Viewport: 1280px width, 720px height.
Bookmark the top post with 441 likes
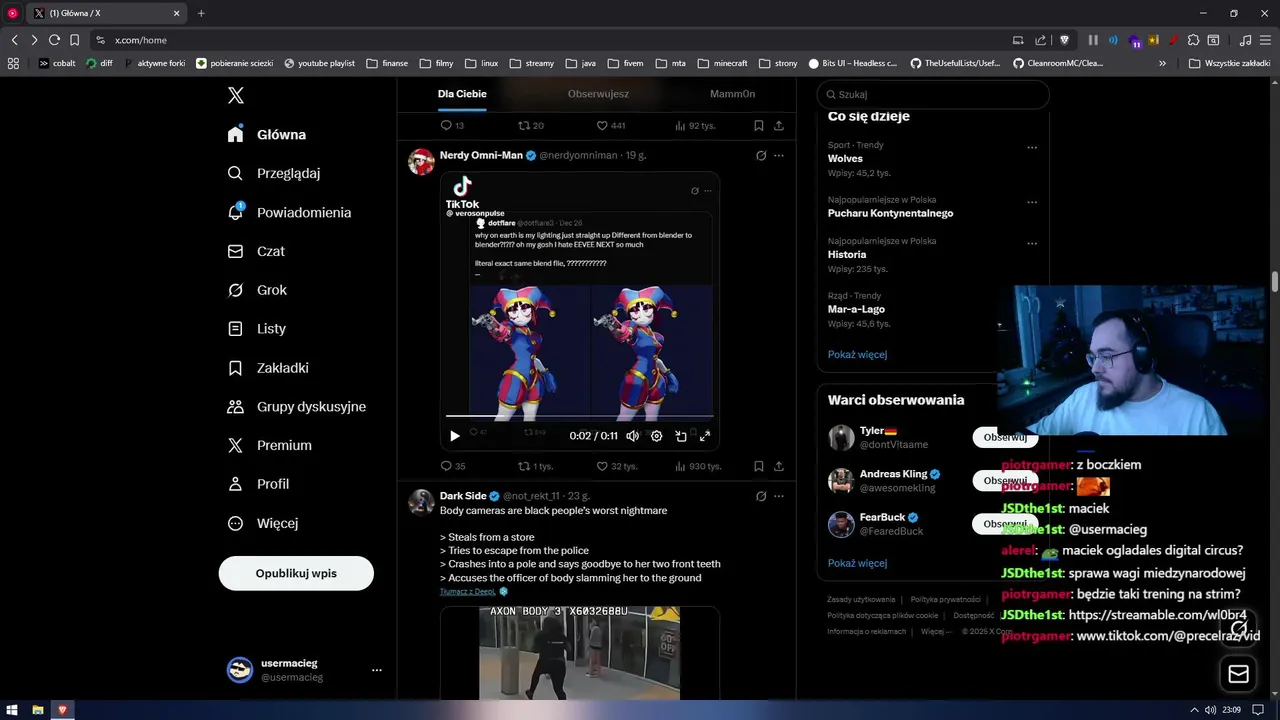759,126
